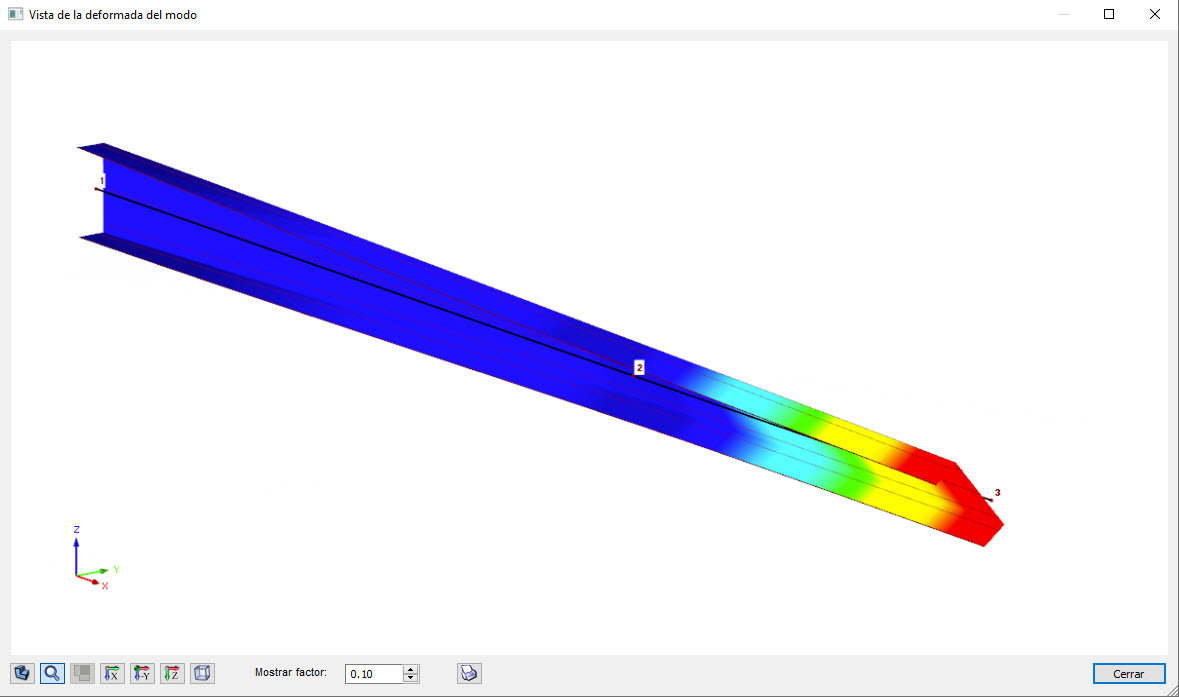Click the Mostrar factor label
Viewport: 1179px width, 697px height.
point(291,672)
